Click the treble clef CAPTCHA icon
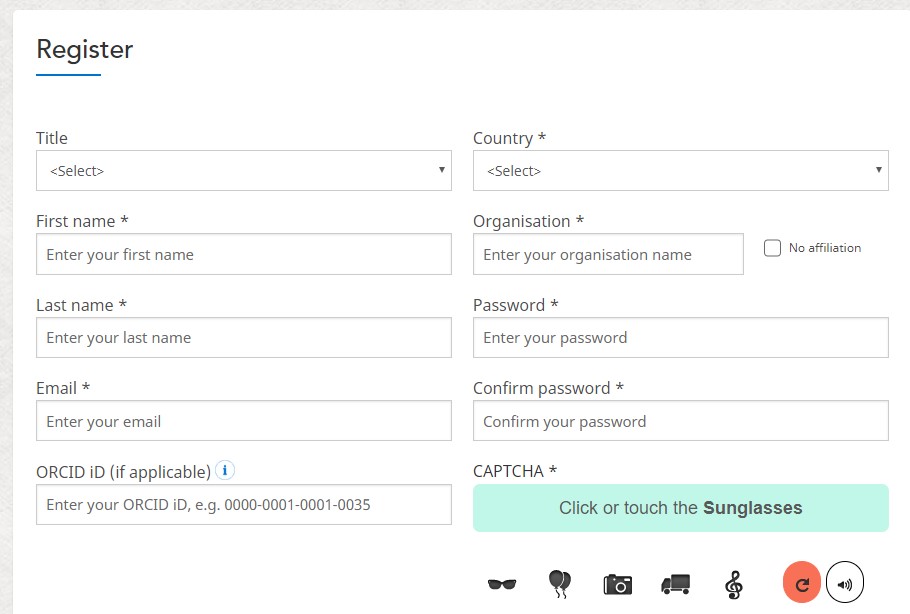The width and height of the screenshot is (910, 614). point(734,584)
